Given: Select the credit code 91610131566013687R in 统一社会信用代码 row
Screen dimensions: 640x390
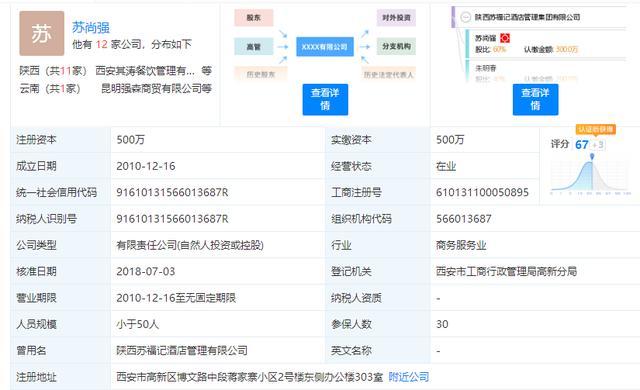Looking at the screenshot, I should point(172,192).
